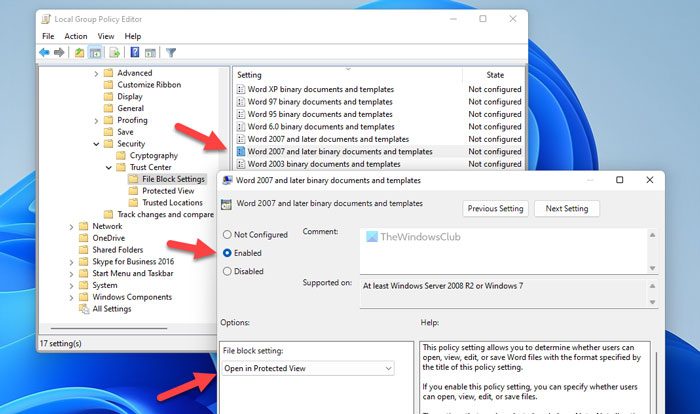Click the All Settings icon in tree
This screenshot has width=700, height=414.
coord(84,309)
